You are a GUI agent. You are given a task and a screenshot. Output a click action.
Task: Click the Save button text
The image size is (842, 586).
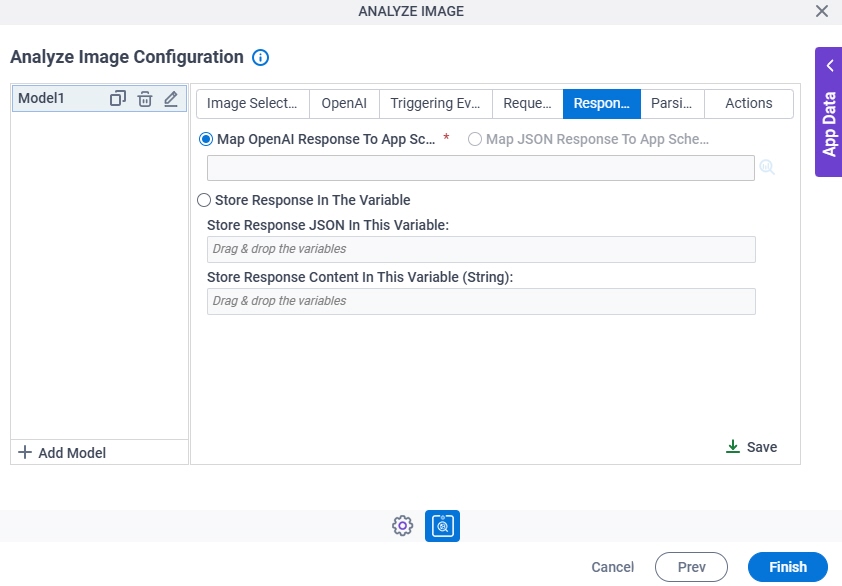coord(761,447)
